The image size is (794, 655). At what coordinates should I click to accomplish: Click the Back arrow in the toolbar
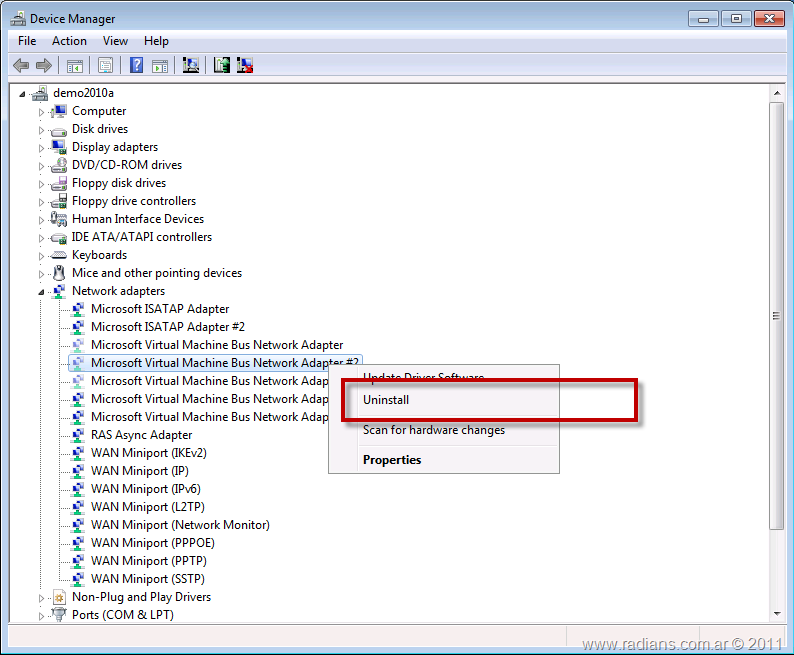coord(21,66)
